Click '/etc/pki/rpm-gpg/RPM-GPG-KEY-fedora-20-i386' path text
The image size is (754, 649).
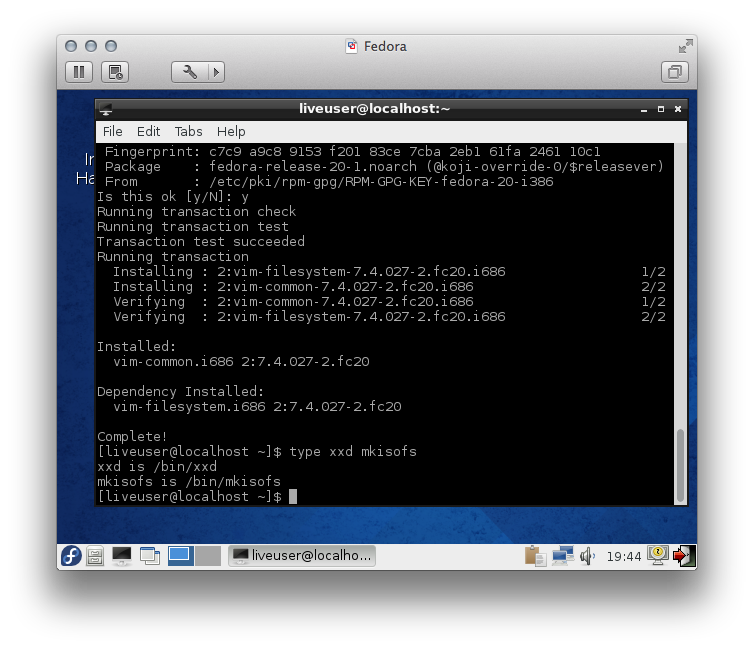pyautogui.click(x=381, y=182)
